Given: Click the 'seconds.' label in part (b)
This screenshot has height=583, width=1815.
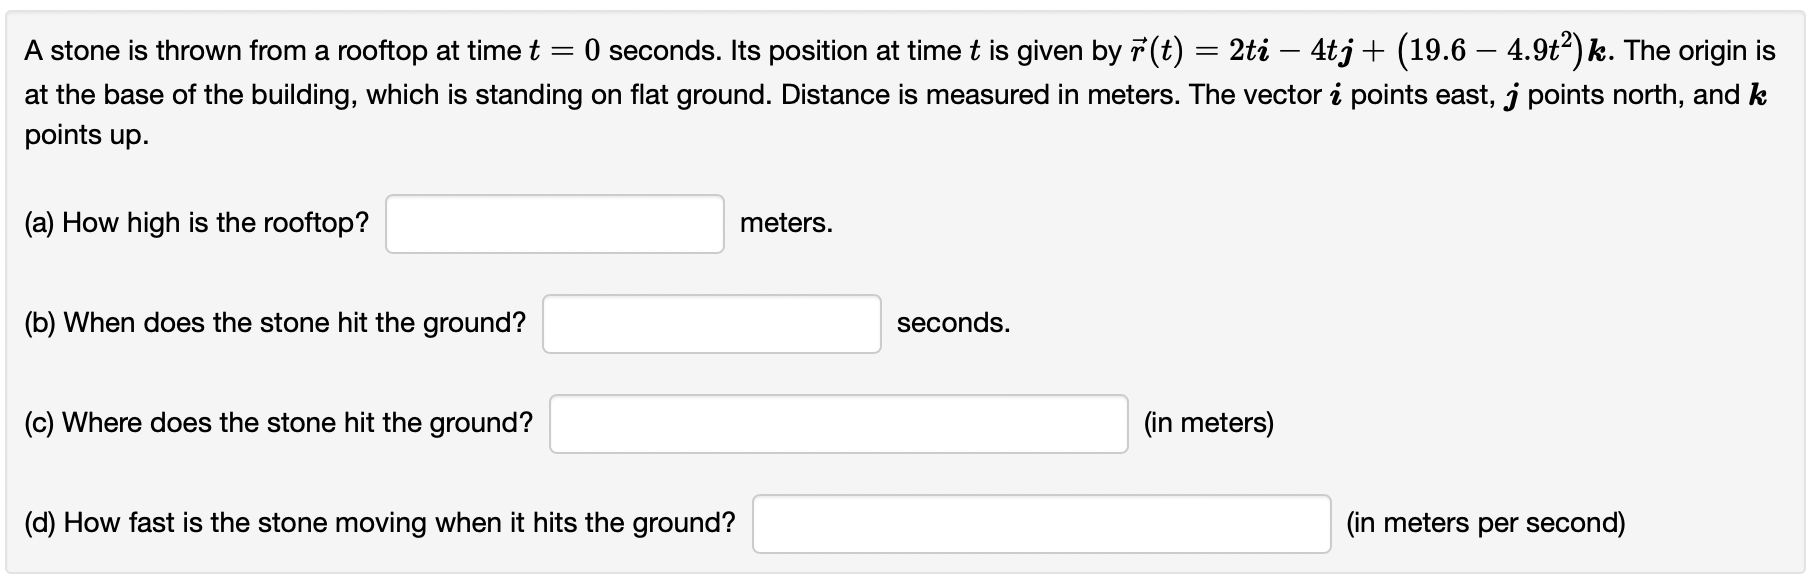Looking at the screenshot, I should pyautogui.click(x=952, y=323).
